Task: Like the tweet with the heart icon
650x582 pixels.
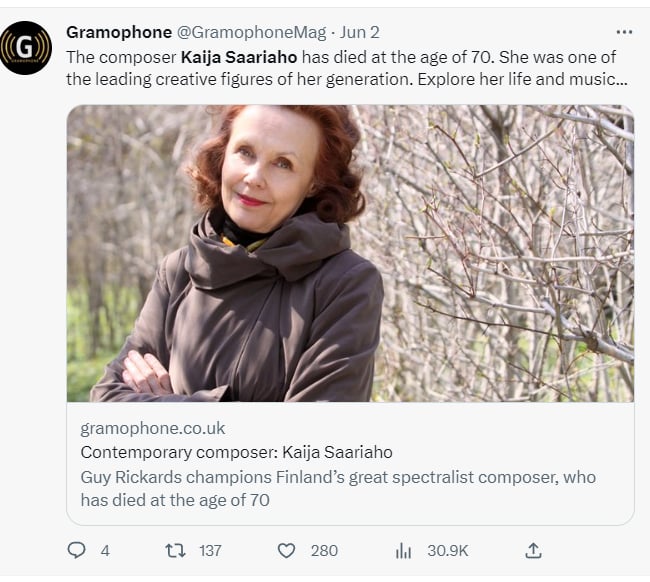Action: click(x=286, y=550)
